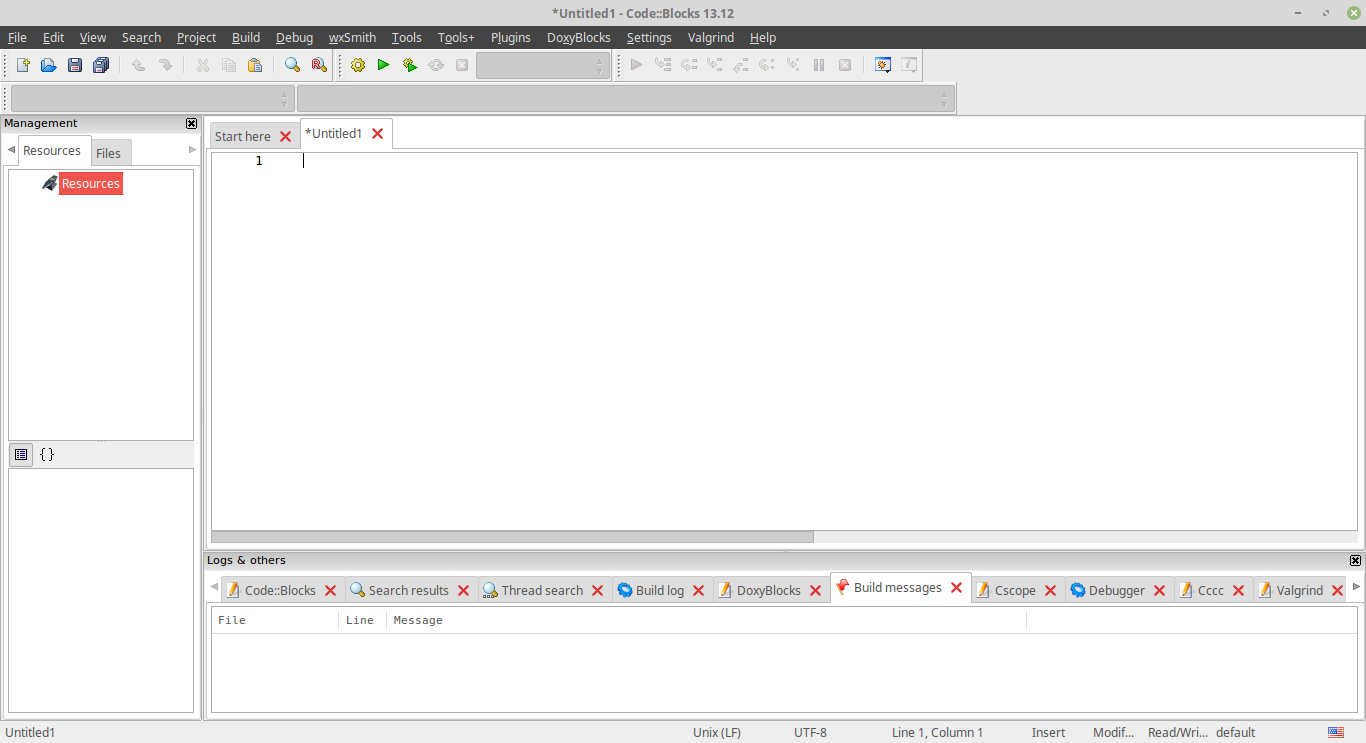Click the debugger Run to cursor icon

click(662, 65)
